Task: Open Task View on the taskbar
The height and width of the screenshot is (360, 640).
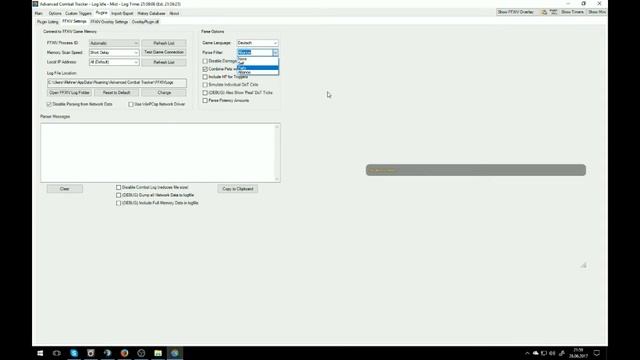Action: coord(57,353)
